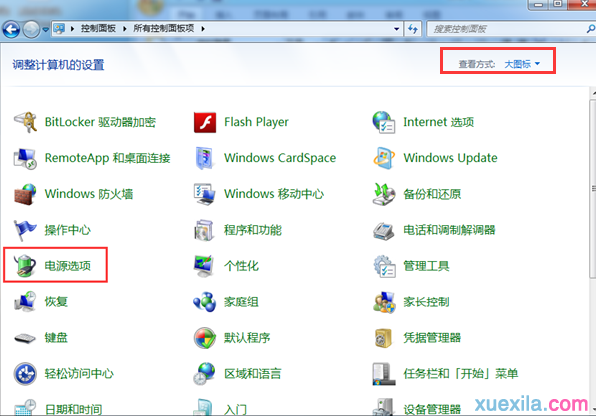The image size is (596, 416).
Task: Open 家长控制 icon
Action: [384, 302]
